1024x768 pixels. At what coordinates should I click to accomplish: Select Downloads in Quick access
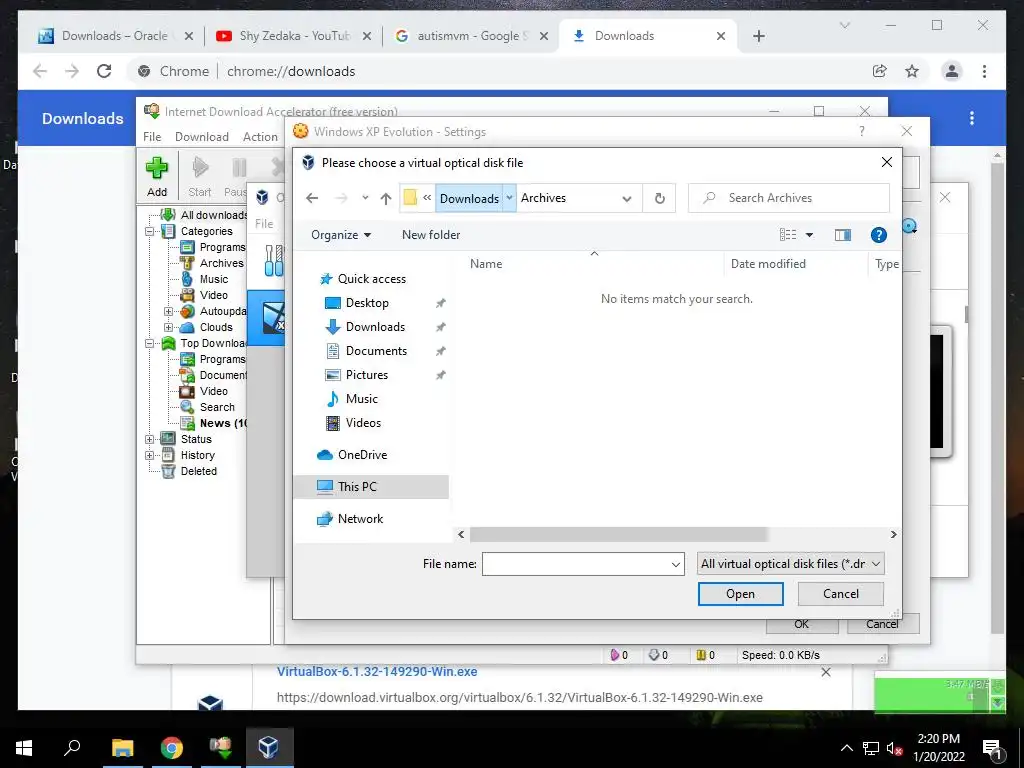point(375,327)
